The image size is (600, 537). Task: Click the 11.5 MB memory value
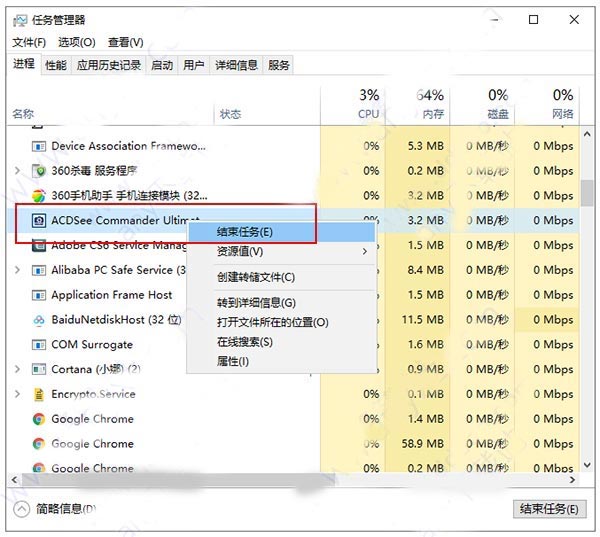(423, 320)
